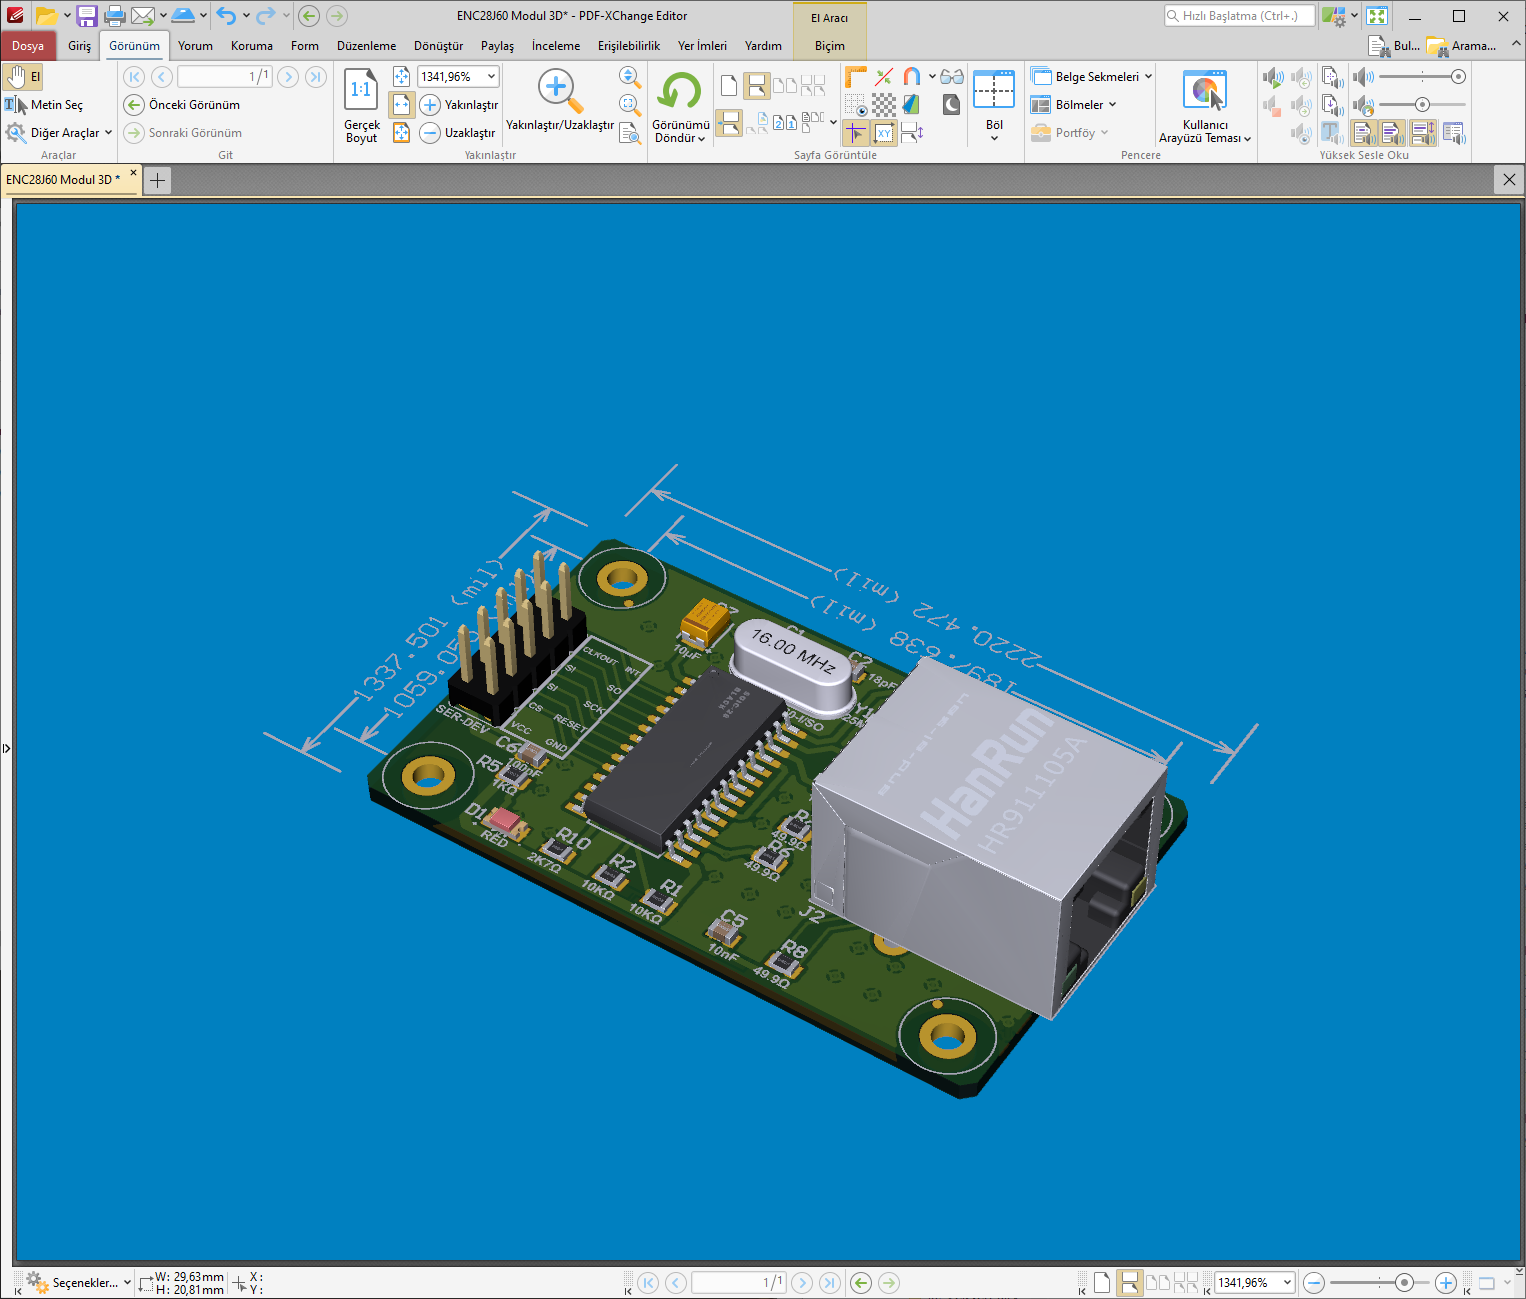Expand the Diğer Araçlar dropdown
The width and height of the screenshot is (1526, 1299).
(x=108, y=133)
